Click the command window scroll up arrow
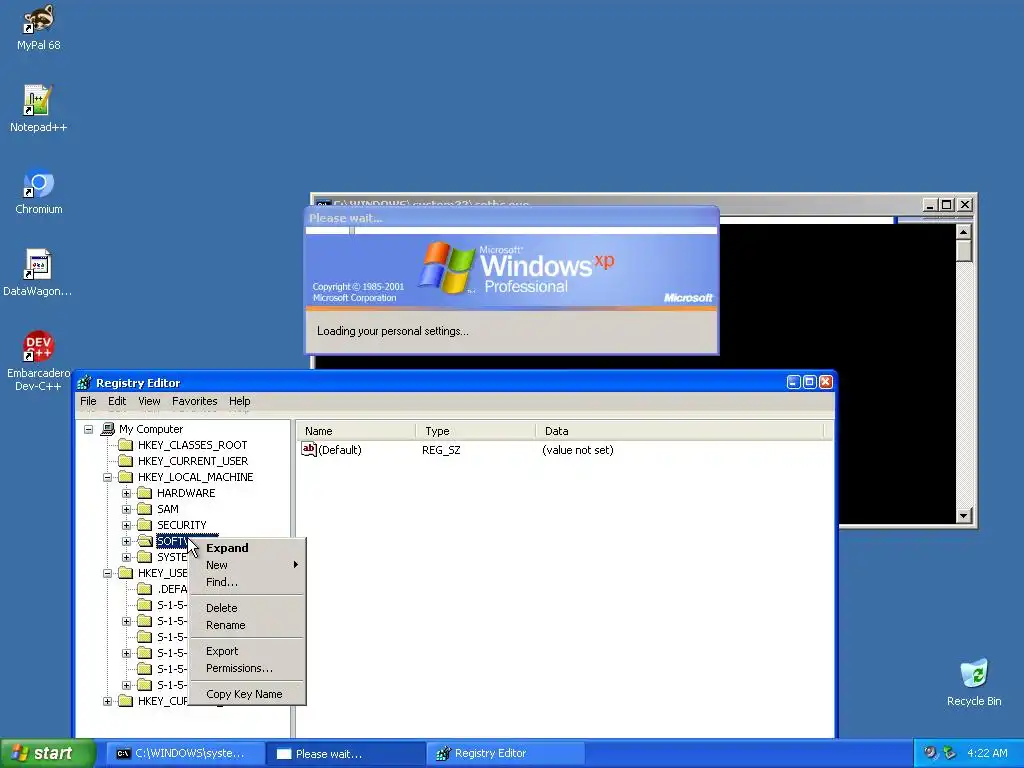 click(x=964, y=232)
